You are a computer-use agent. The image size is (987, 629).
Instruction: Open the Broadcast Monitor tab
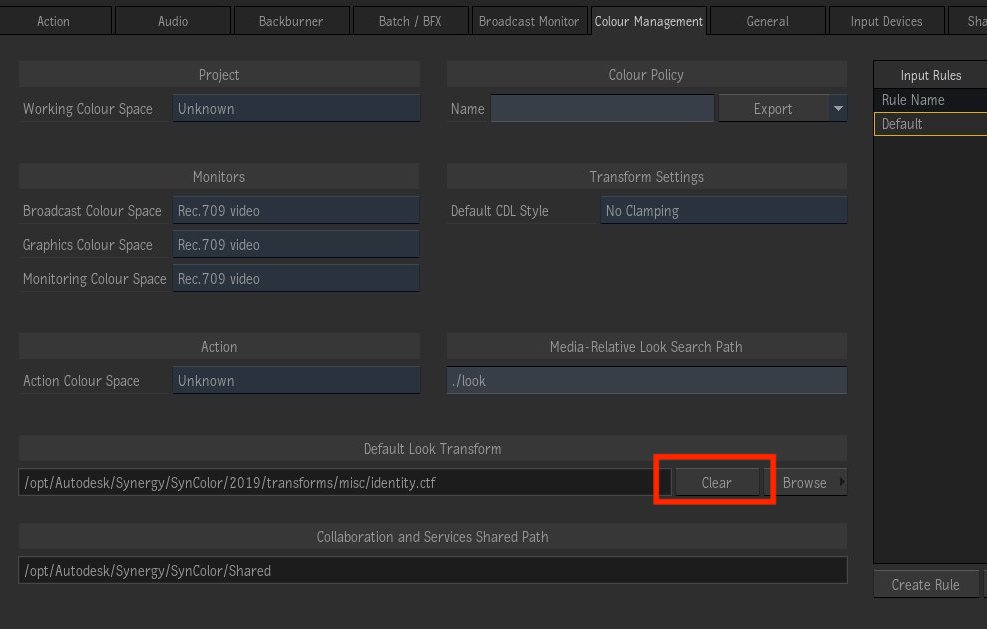tap(529, 20)
